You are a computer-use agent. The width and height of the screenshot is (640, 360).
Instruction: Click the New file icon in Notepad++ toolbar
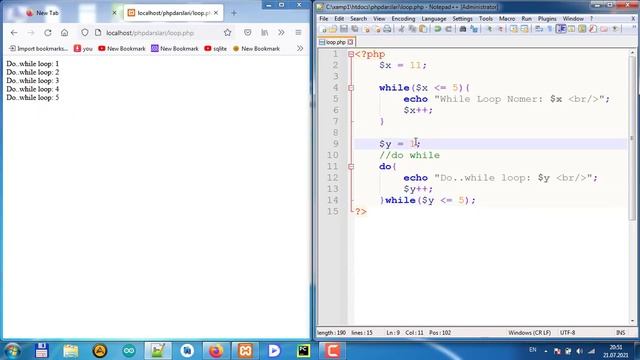pyautogui.click(x=324, y=29)
